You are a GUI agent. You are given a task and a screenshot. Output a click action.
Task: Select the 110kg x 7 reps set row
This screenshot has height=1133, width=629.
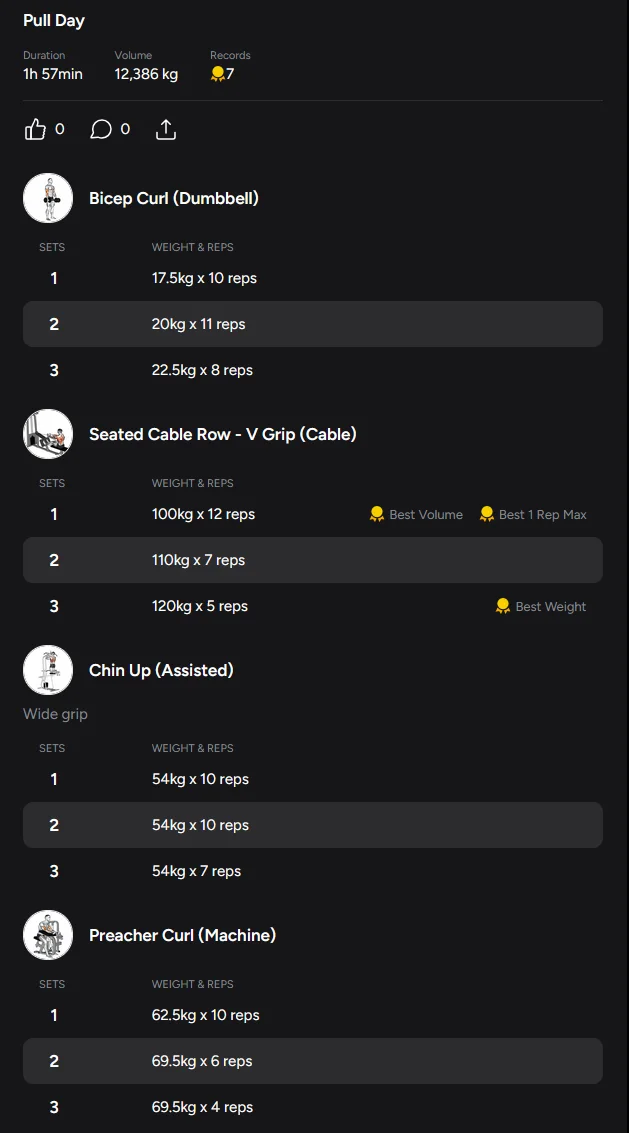click(312, 560)
